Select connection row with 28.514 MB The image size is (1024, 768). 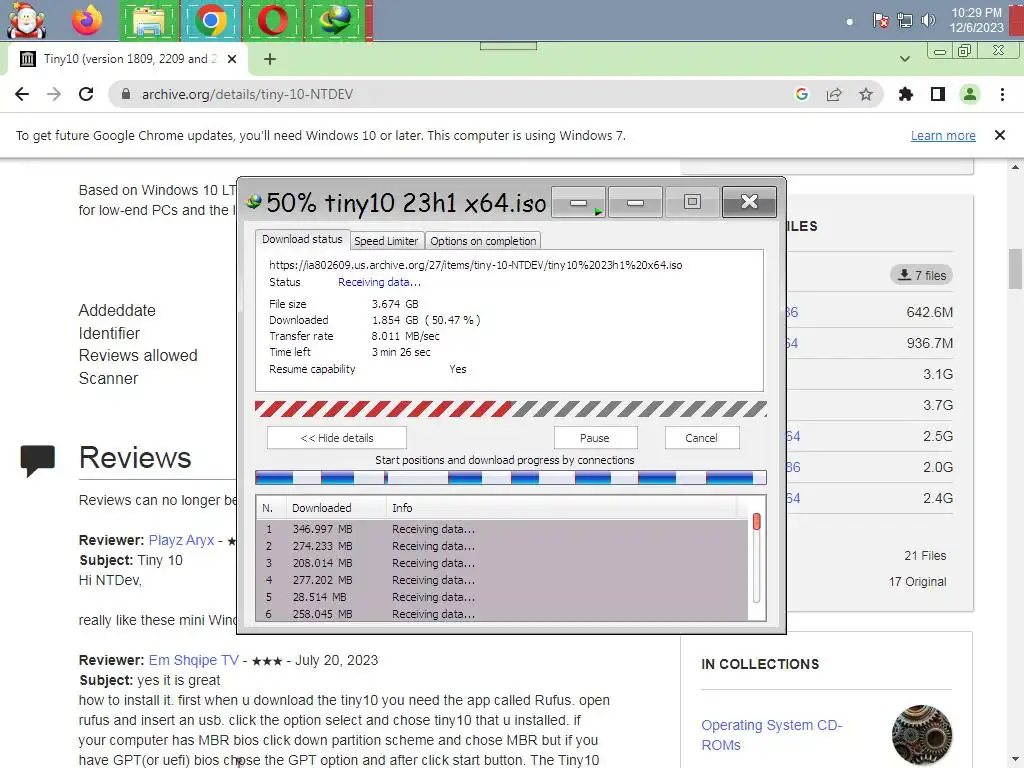[503, 597]
